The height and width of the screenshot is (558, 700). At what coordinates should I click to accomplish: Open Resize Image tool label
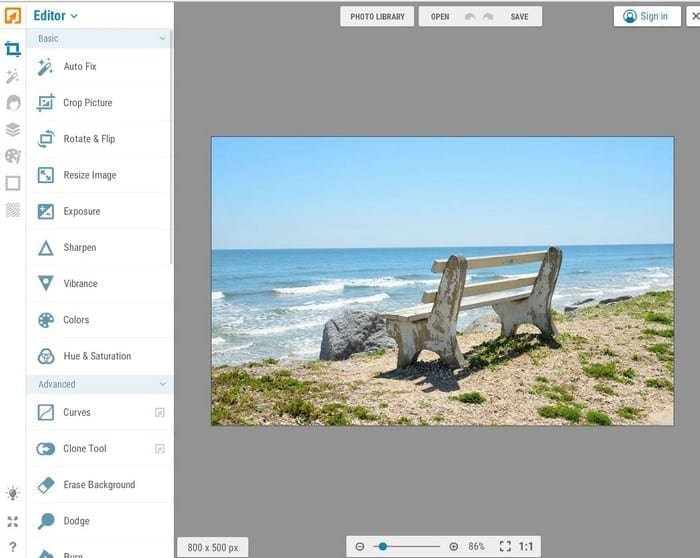[x=90, y=175]
